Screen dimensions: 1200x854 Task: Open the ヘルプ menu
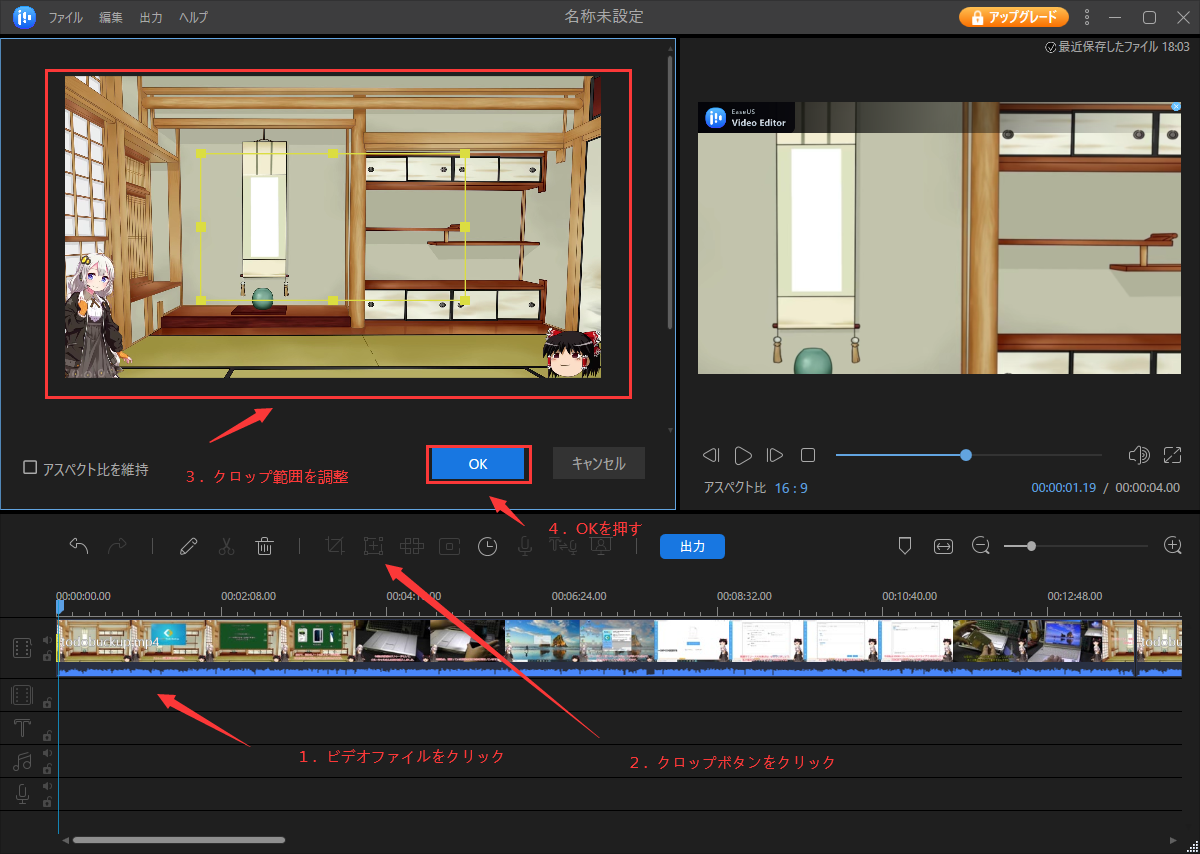click(x=193, y=17)
